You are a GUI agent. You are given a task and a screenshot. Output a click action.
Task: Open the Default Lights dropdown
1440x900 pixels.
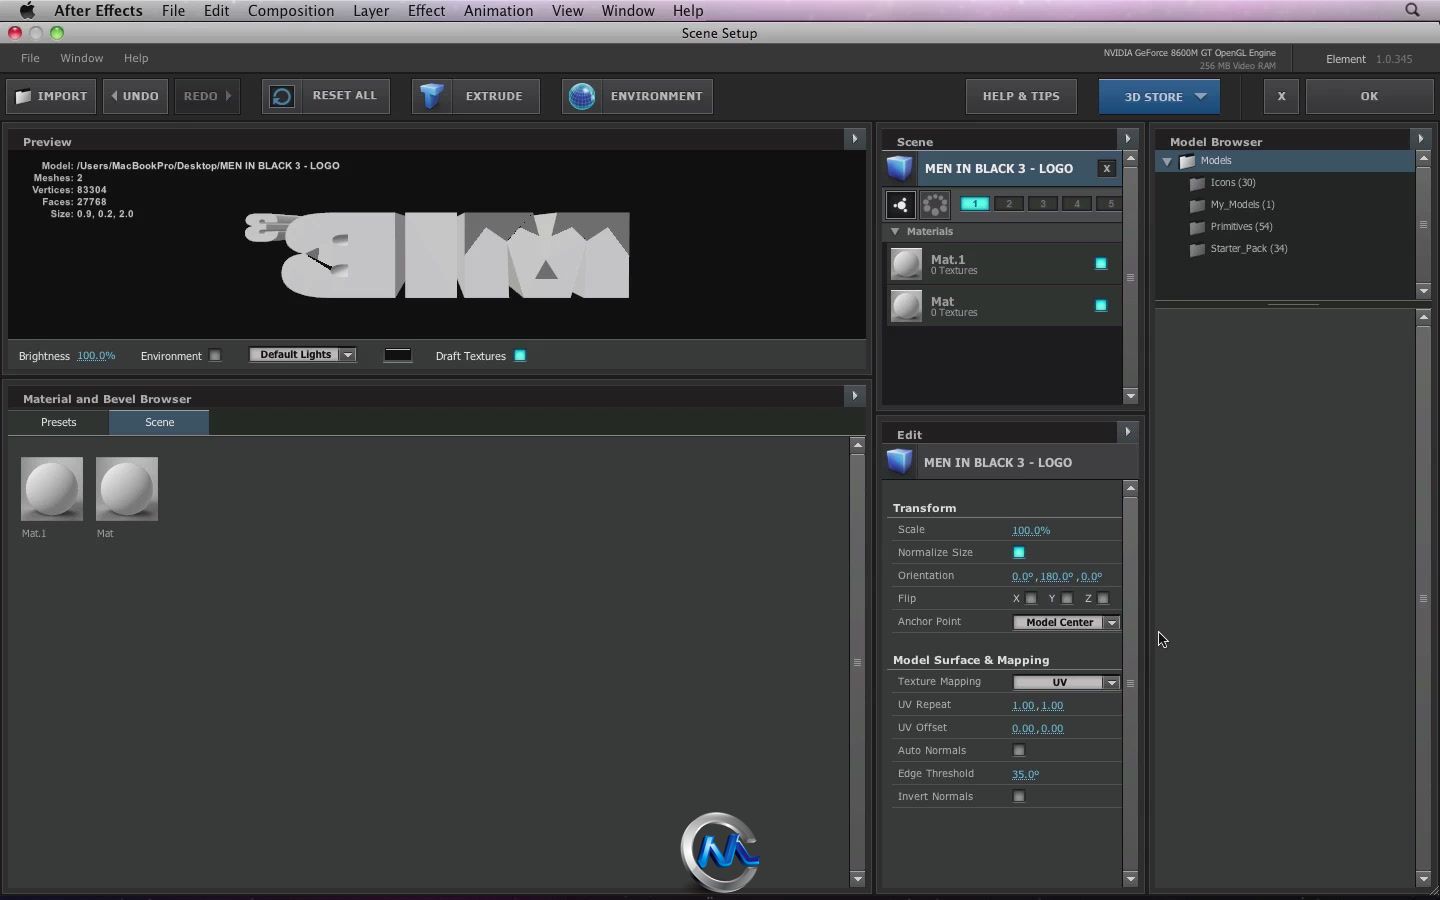pos(303,355)
